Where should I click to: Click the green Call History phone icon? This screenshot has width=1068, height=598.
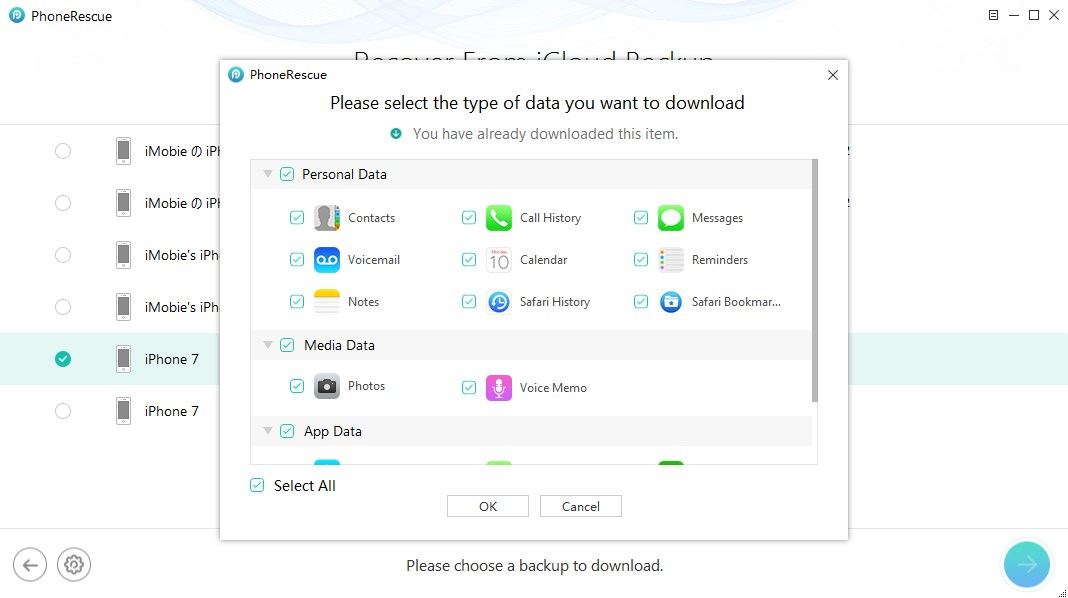(x=499, y=218)
